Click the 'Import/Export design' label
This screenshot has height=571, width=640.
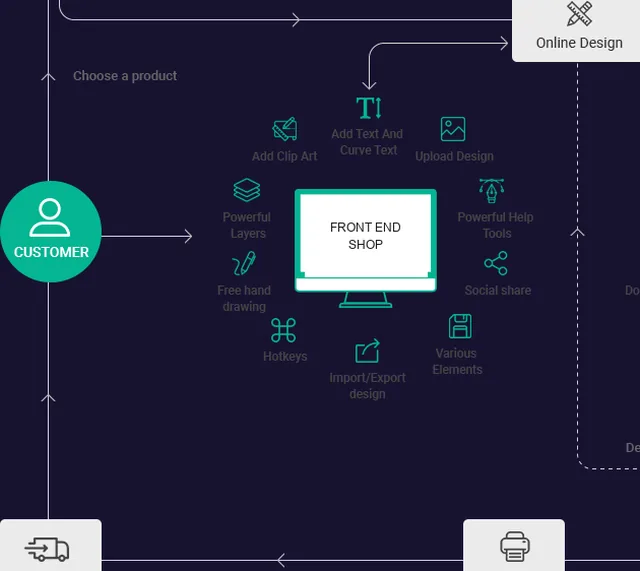pos(367,386)
